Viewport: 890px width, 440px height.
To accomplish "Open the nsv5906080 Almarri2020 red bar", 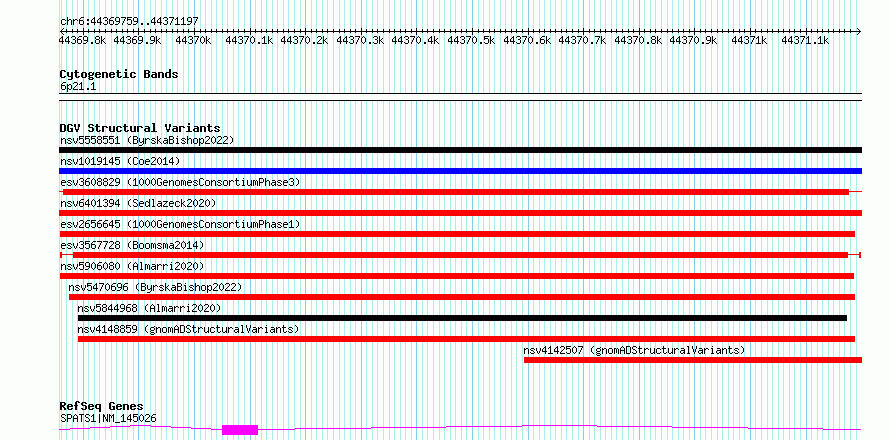I will click(x=456, y=276).
